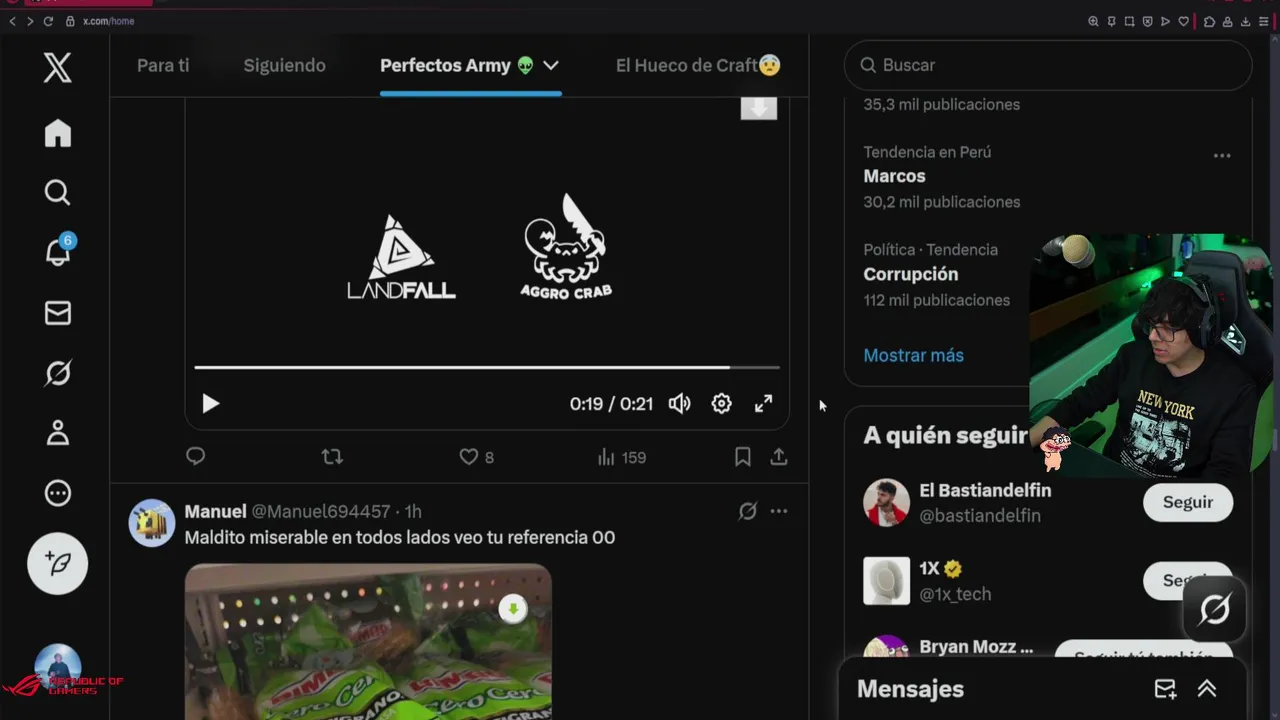Open Notifications bell with 6 badge
The width and height of the screenshot is (1280, 720).
(58, 251)
